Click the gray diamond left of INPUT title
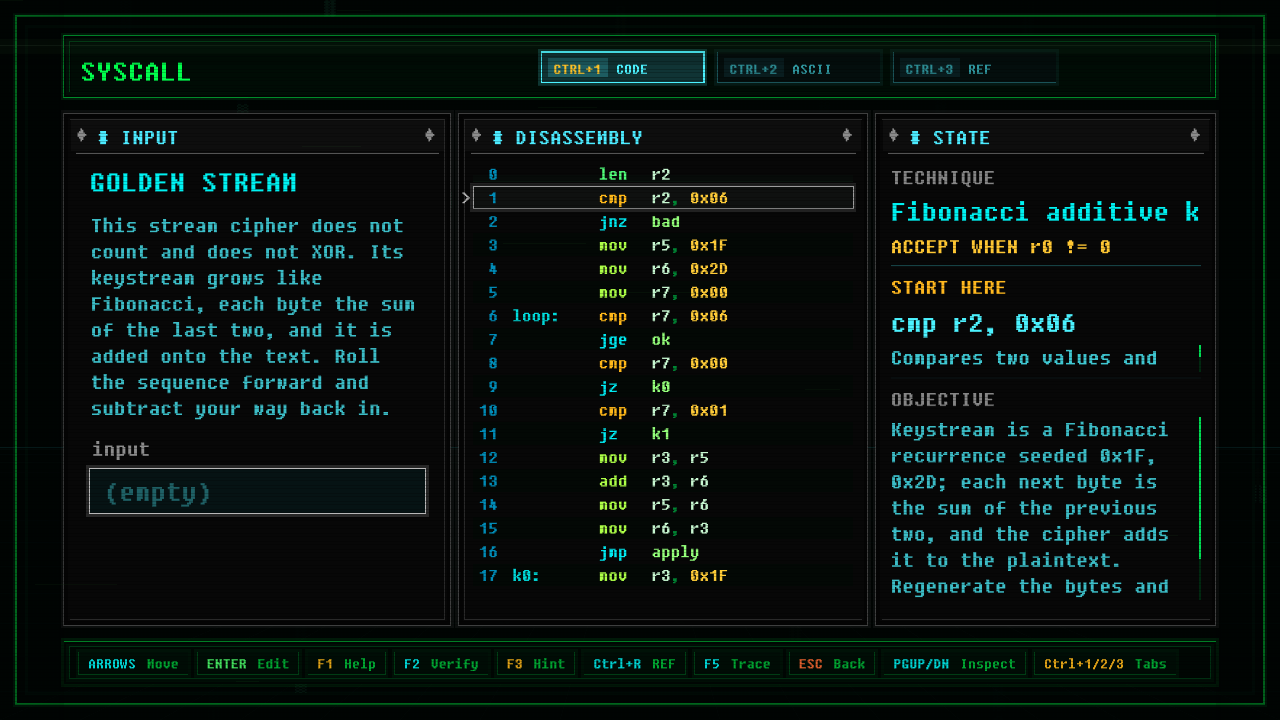The width and height of the screenshot is (1280, 720). (x=82, y=136)
